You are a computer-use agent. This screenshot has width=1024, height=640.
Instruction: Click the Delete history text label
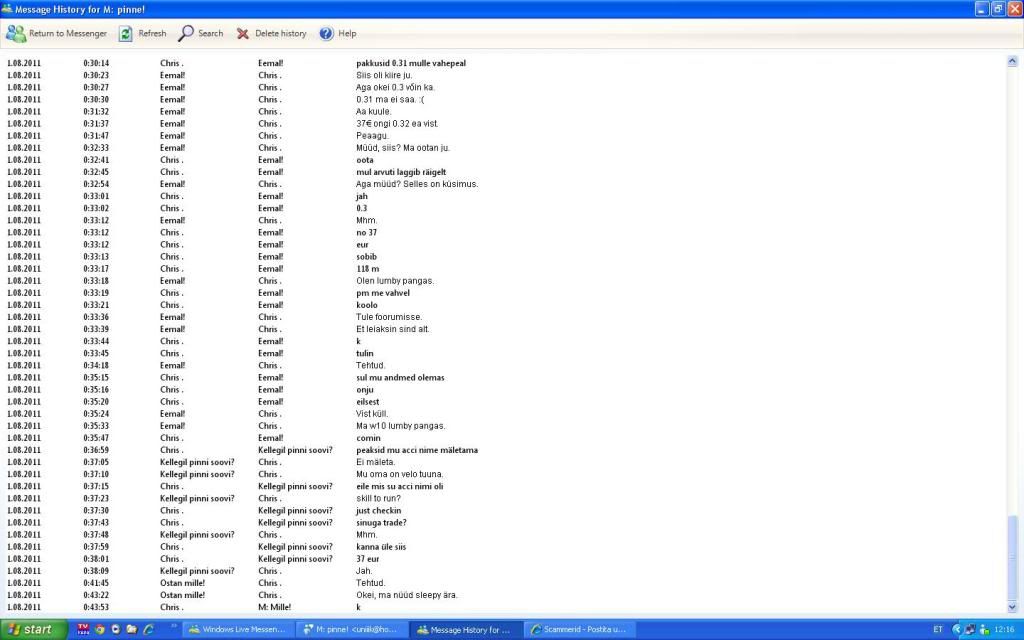tap(280, 33)
